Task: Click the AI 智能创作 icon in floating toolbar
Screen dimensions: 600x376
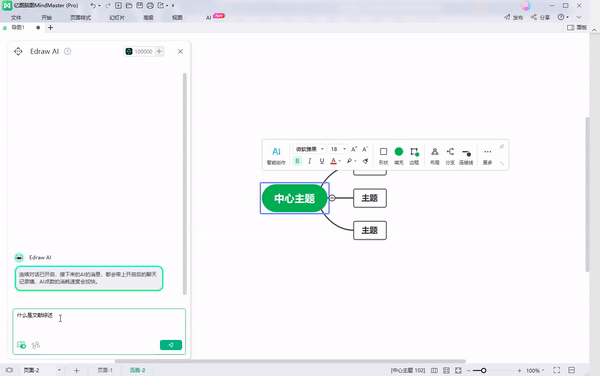Action: [276, 155]
